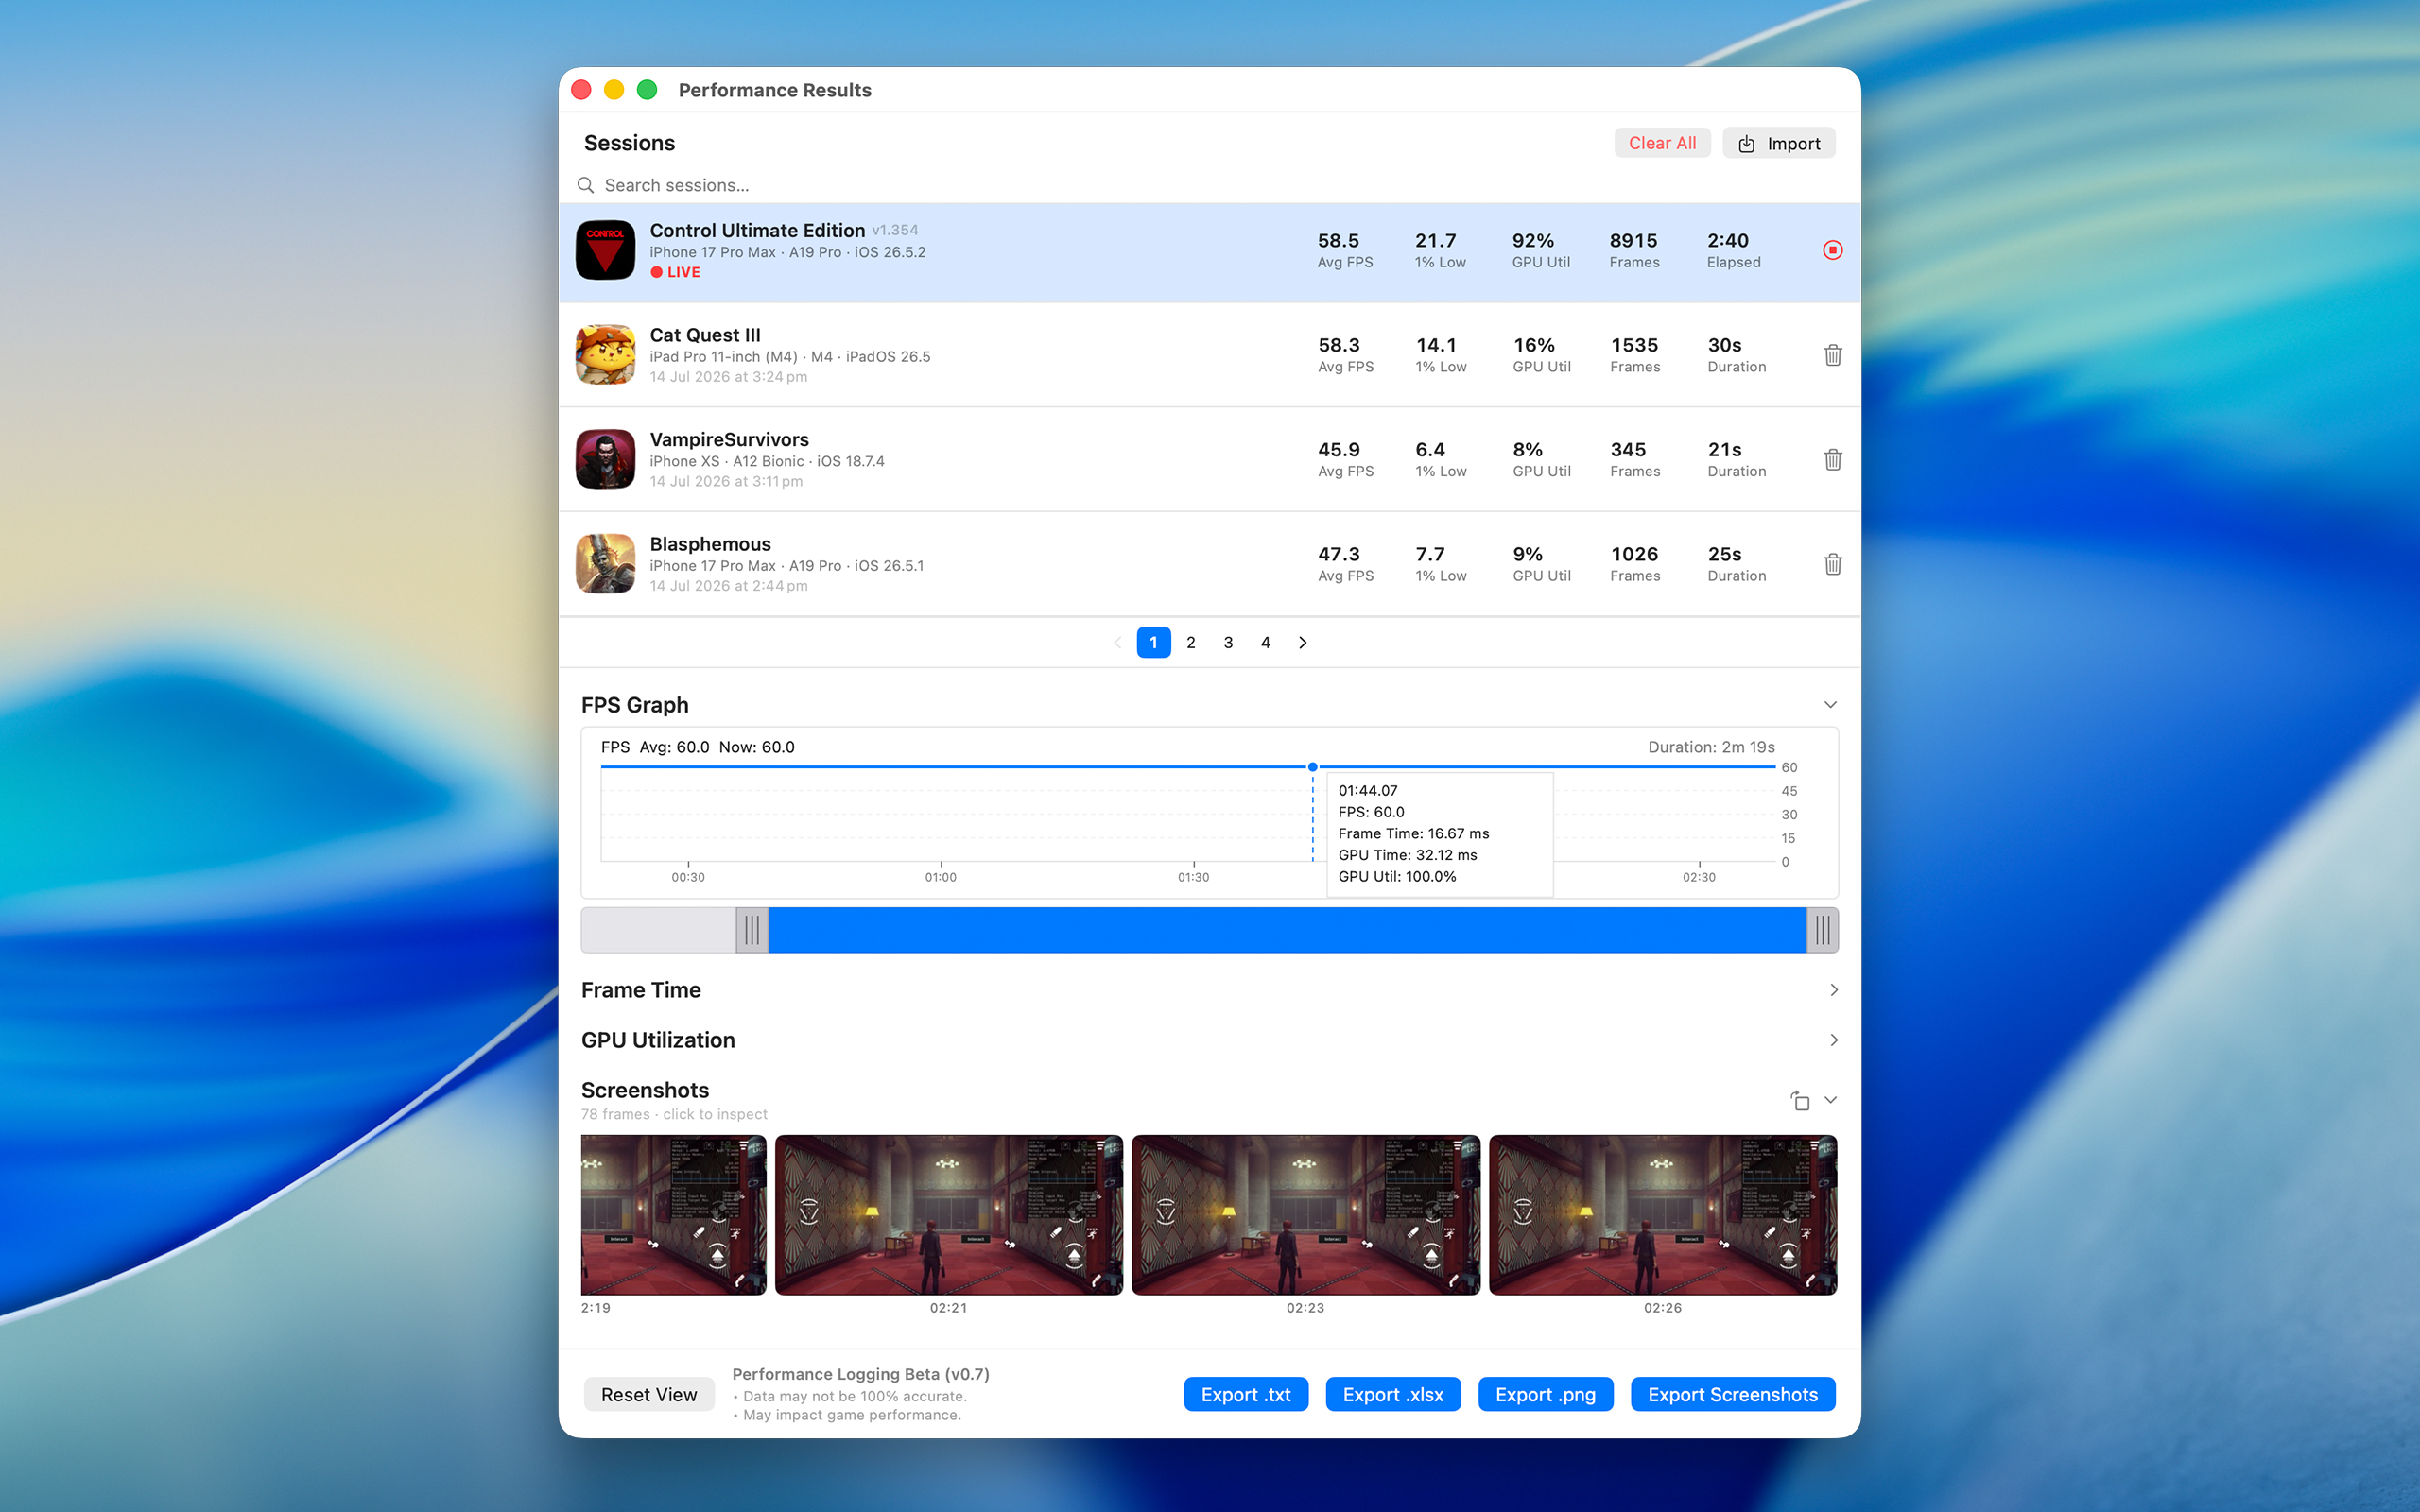This screenshot has width=2420, height=1512.
Task: Grab the right range handle of timeline
Action: point(1822,930)
